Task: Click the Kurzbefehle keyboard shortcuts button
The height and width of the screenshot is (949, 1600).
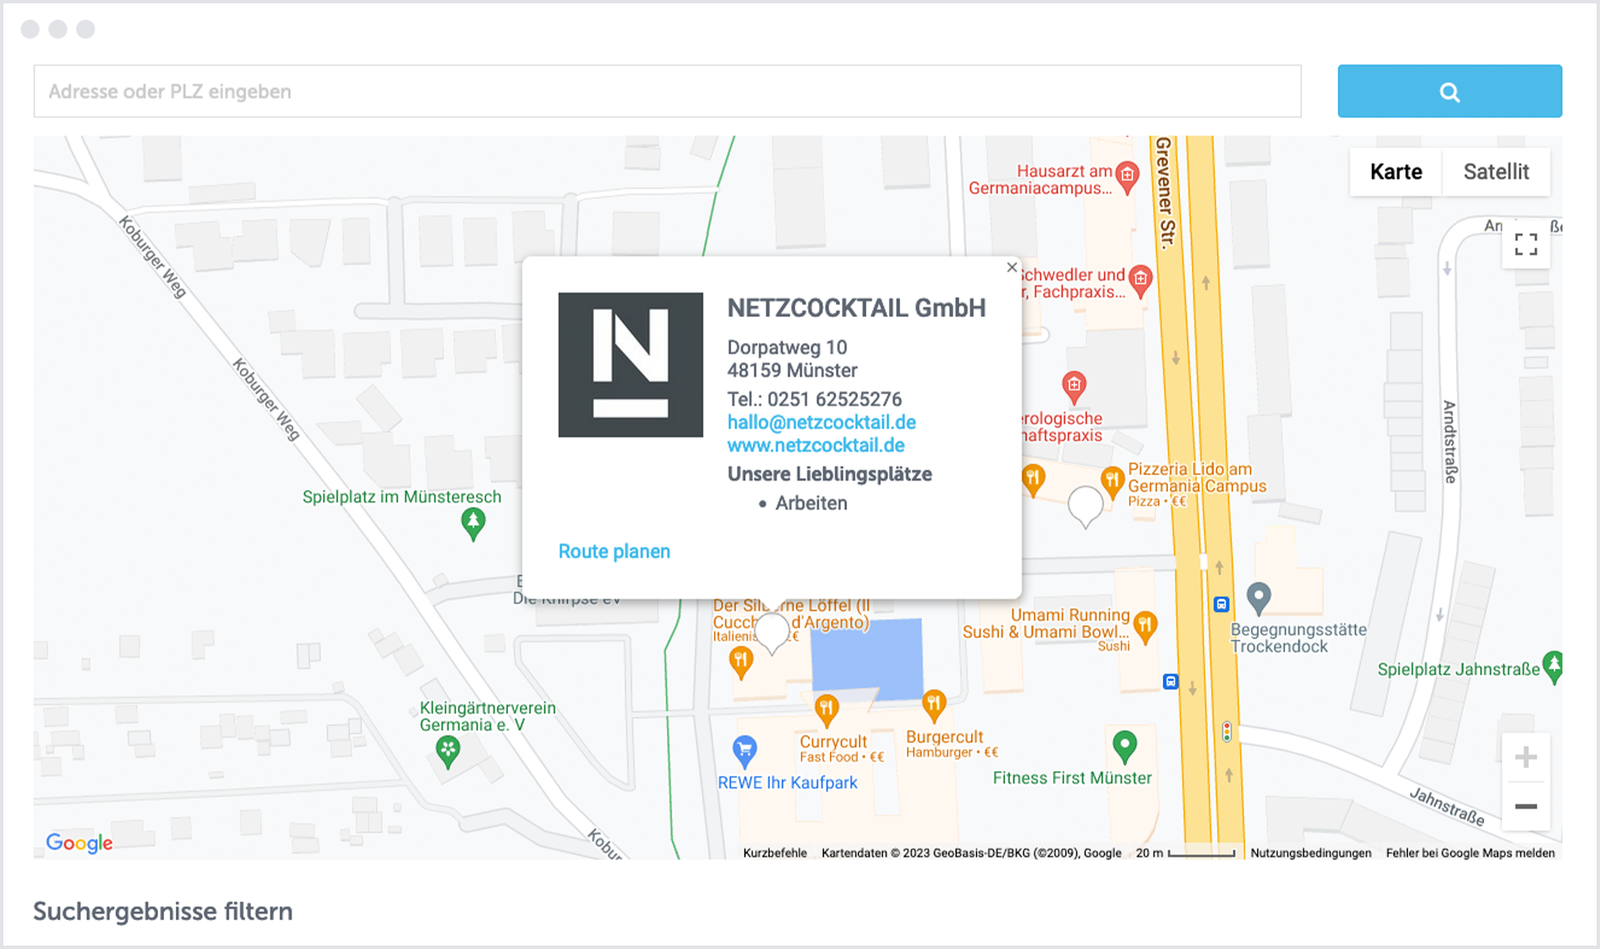Action: 774,853
